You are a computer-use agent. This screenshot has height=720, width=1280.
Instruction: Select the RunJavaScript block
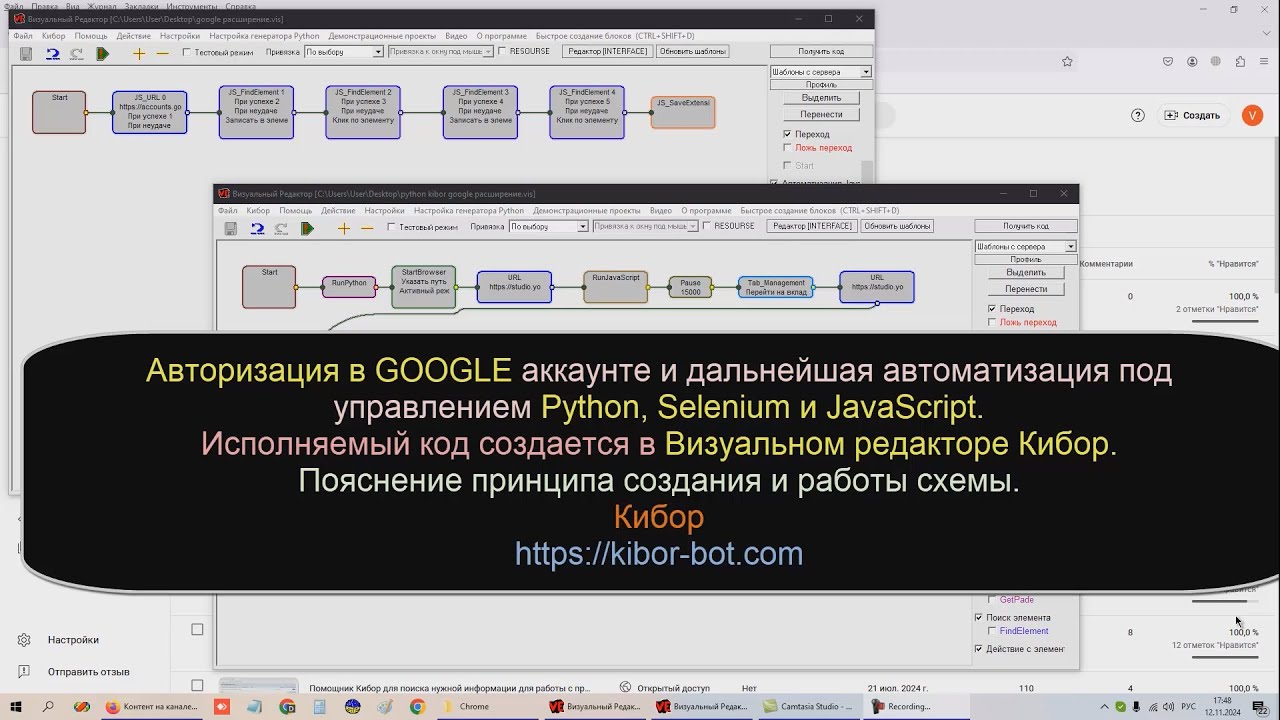pos(616,287)
